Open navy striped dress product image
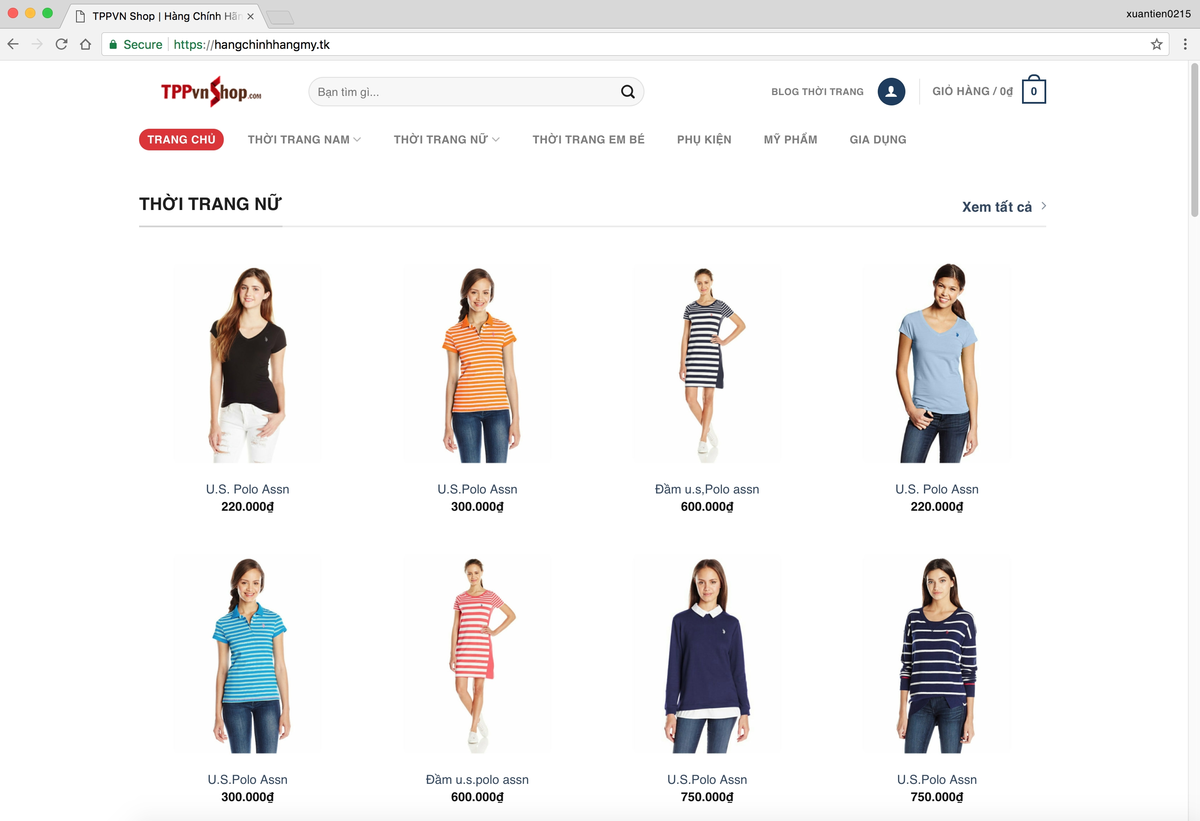This screenshot has height=821, width=1200. point(707,364)
